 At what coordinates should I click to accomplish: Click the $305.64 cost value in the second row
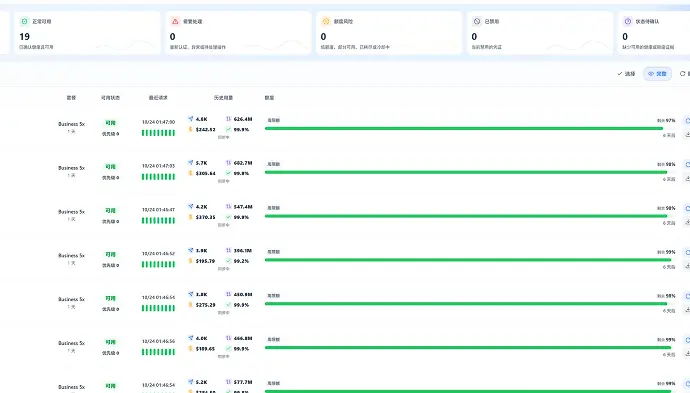point(206,173)
